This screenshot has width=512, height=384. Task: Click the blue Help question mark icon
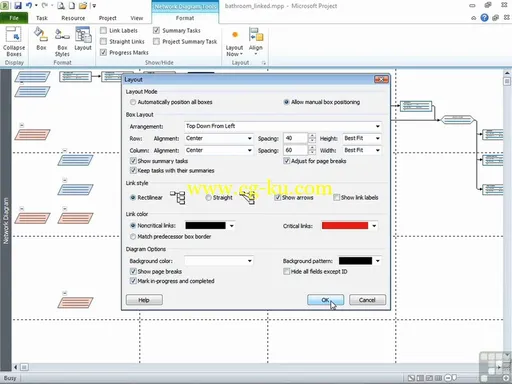484,18
